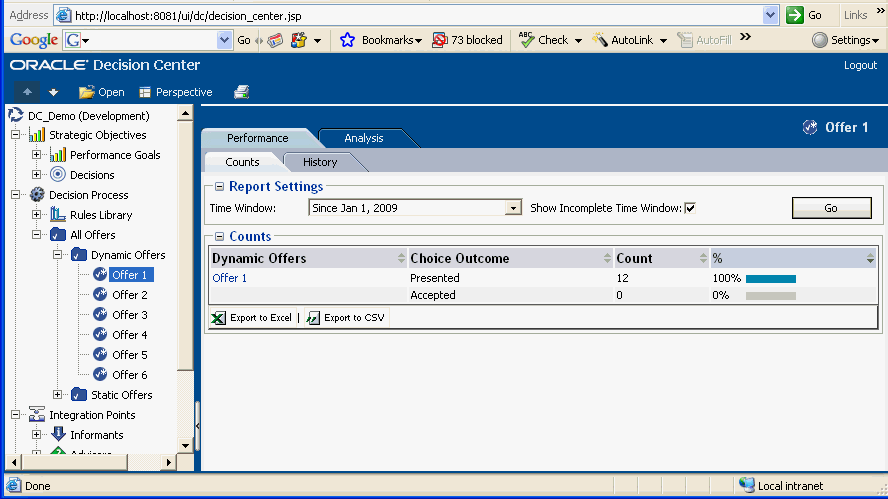The image size is (888, 499).
Task: Click the DC_Demo (Development) root icon
Action: [x=16, y=116]
